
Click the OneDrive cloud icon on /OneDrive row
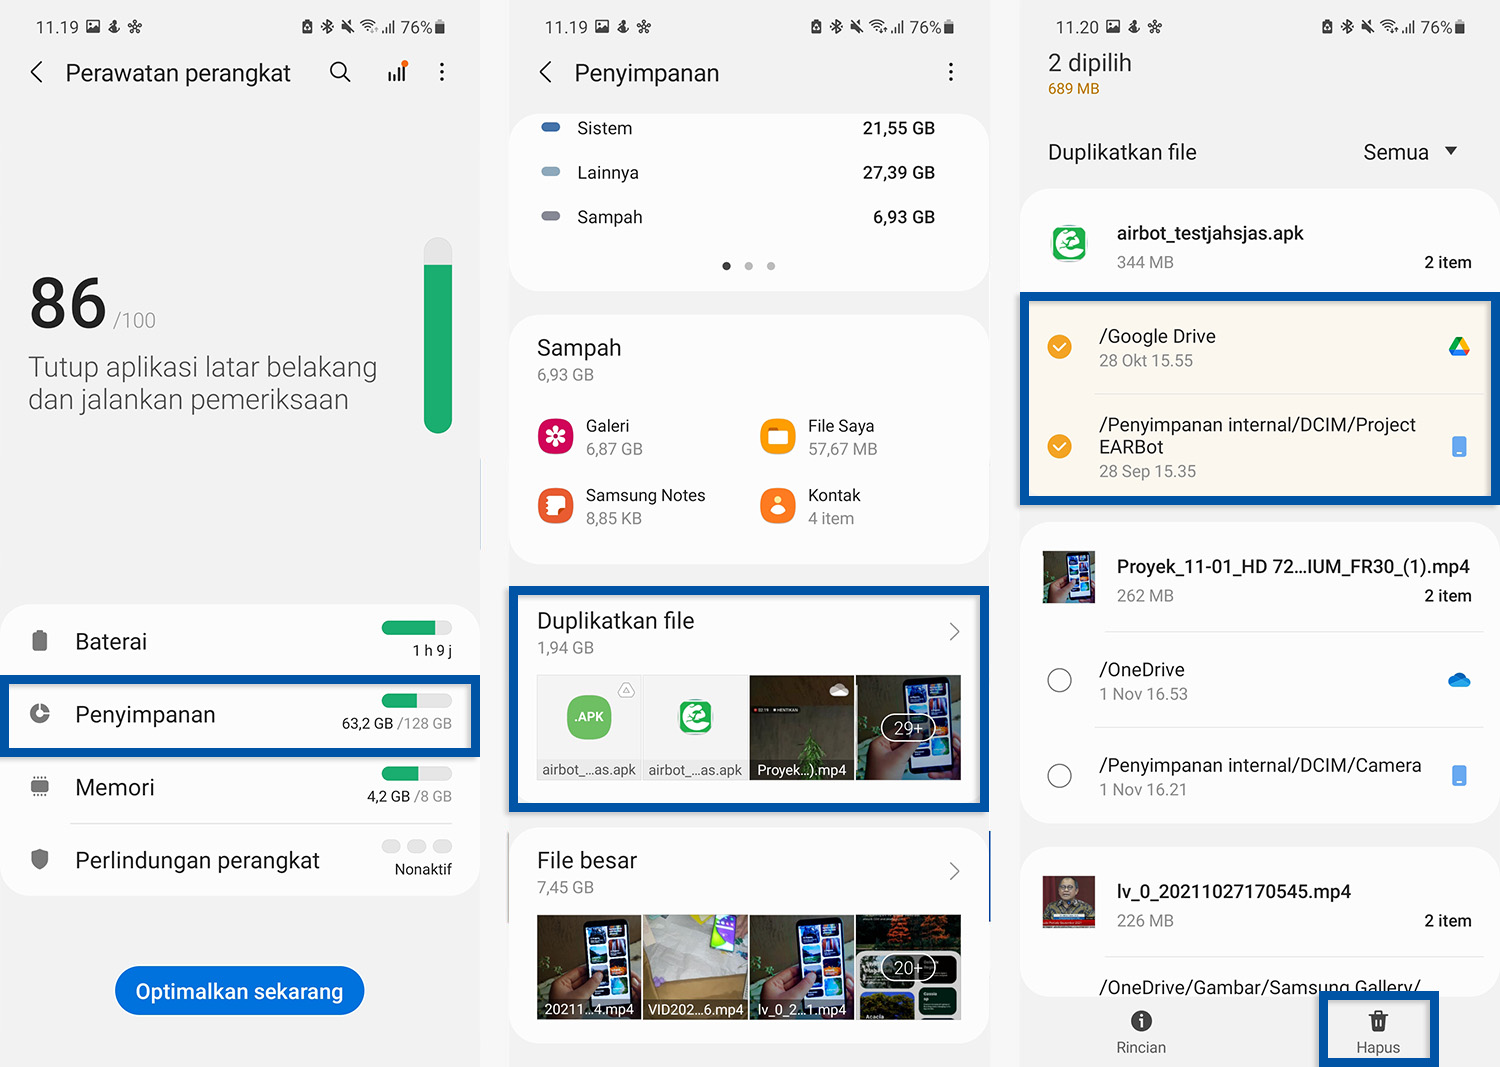1459,679
